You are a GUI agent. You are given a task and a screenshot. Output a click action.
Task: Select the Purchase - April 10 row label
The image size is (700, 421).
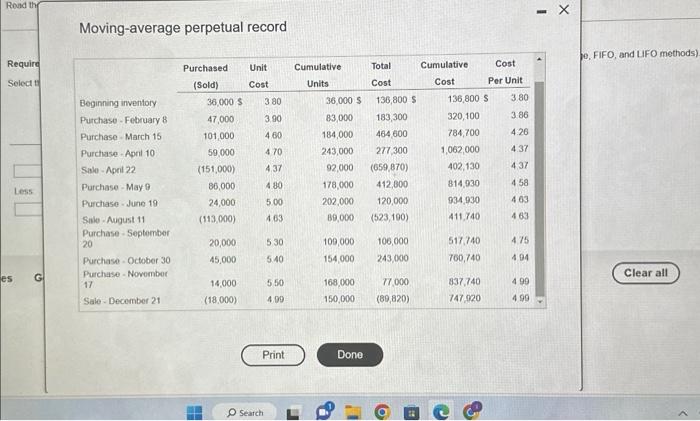(x=118, y=153)
